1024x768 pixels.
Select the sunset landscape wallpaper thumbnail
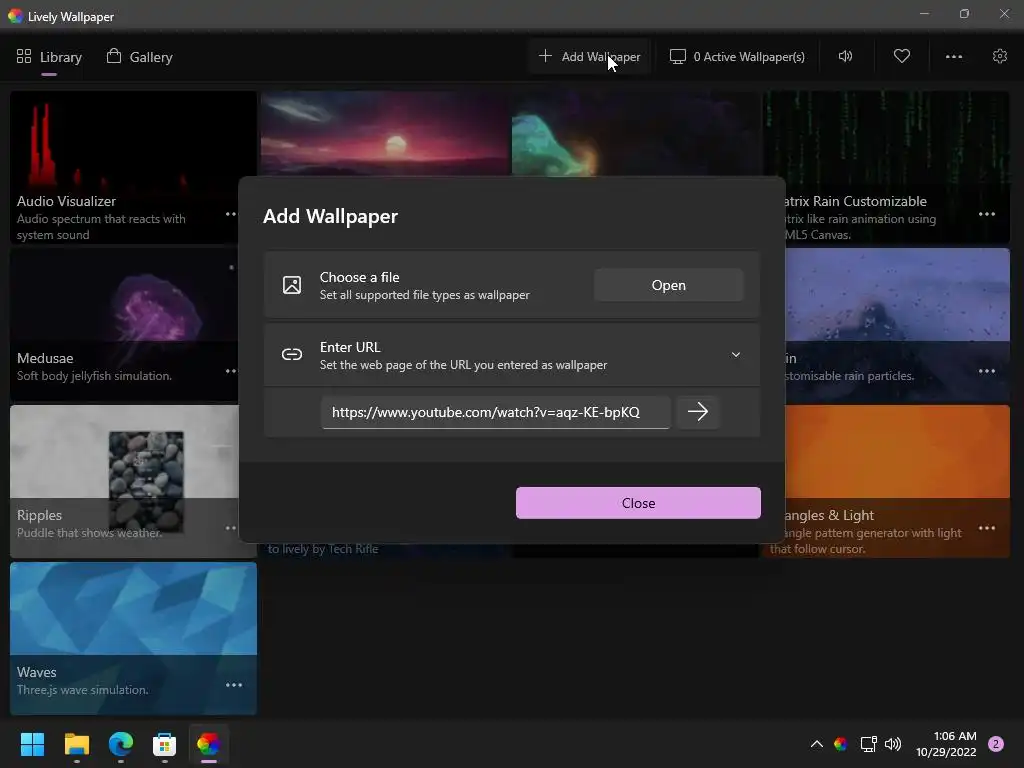click(385, 133)
